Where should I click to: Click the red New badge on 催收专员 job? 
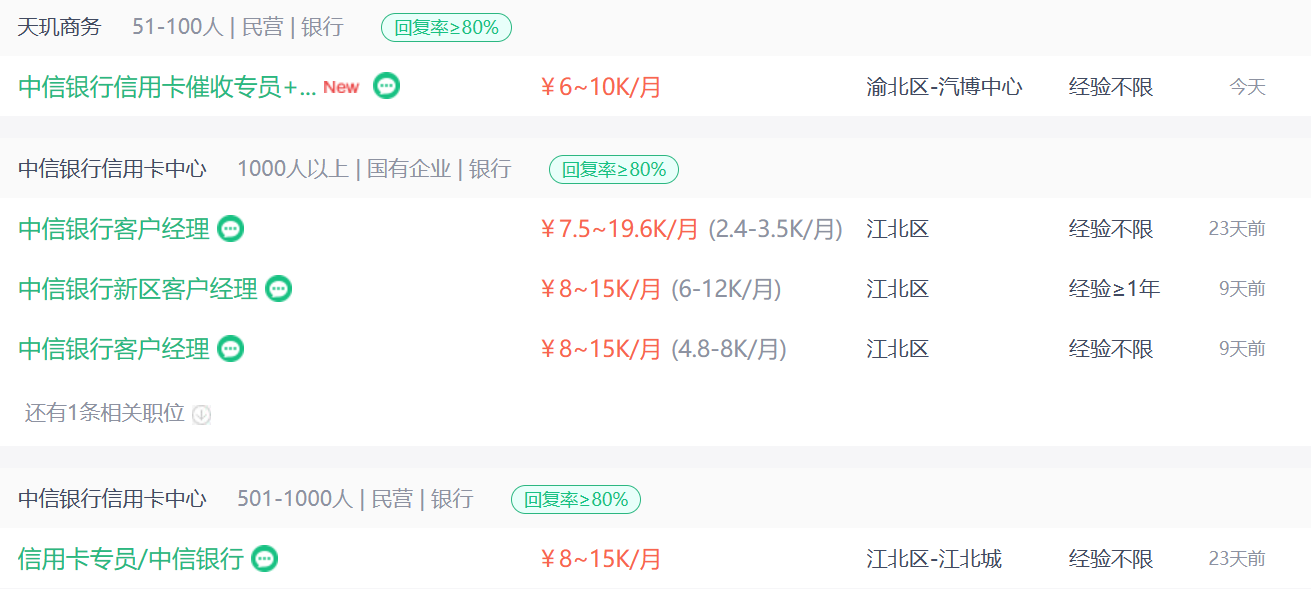(341, 88)
